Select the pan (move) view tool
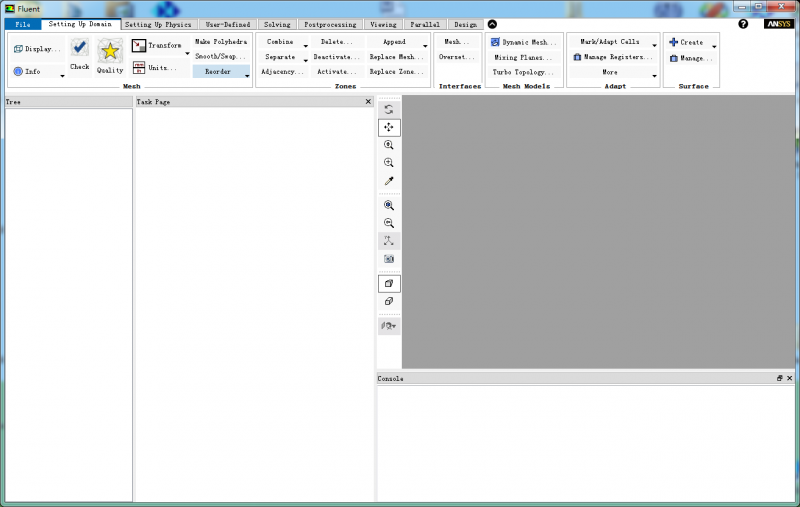800x507 pixels. (x=389, y=127)
